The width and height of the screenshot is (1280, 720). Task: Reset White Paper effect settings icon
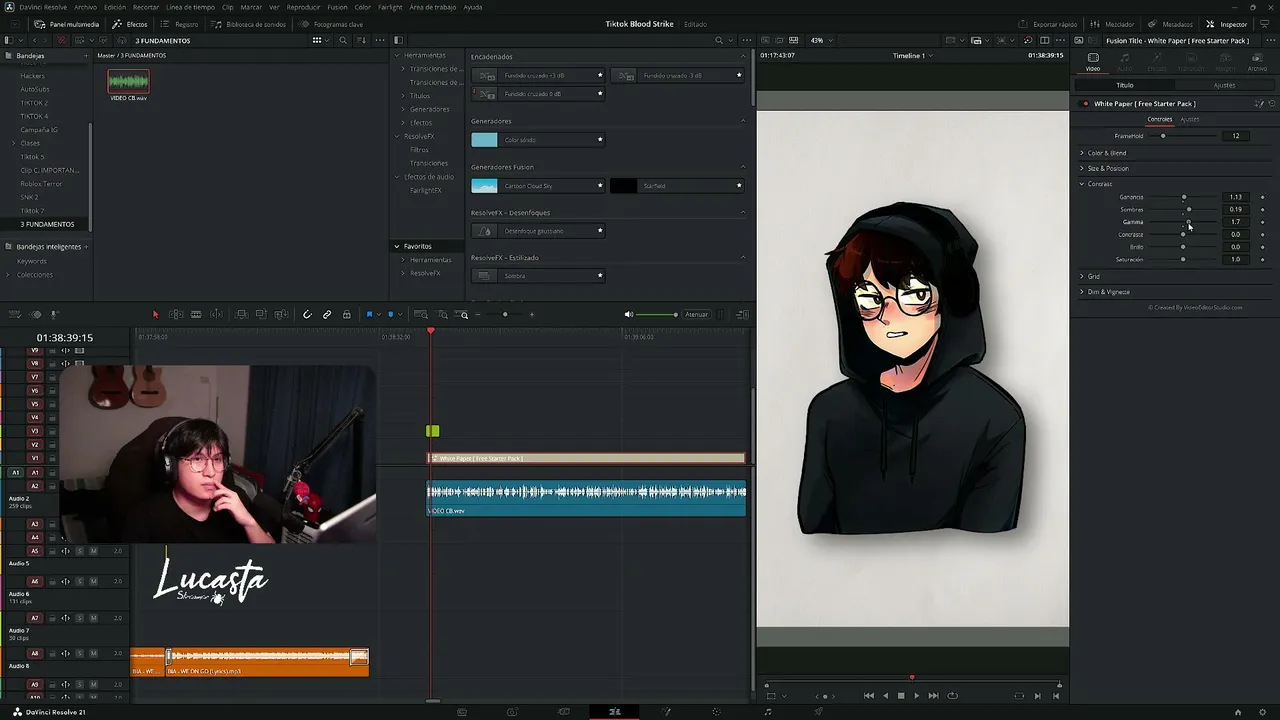point(1272,104)
